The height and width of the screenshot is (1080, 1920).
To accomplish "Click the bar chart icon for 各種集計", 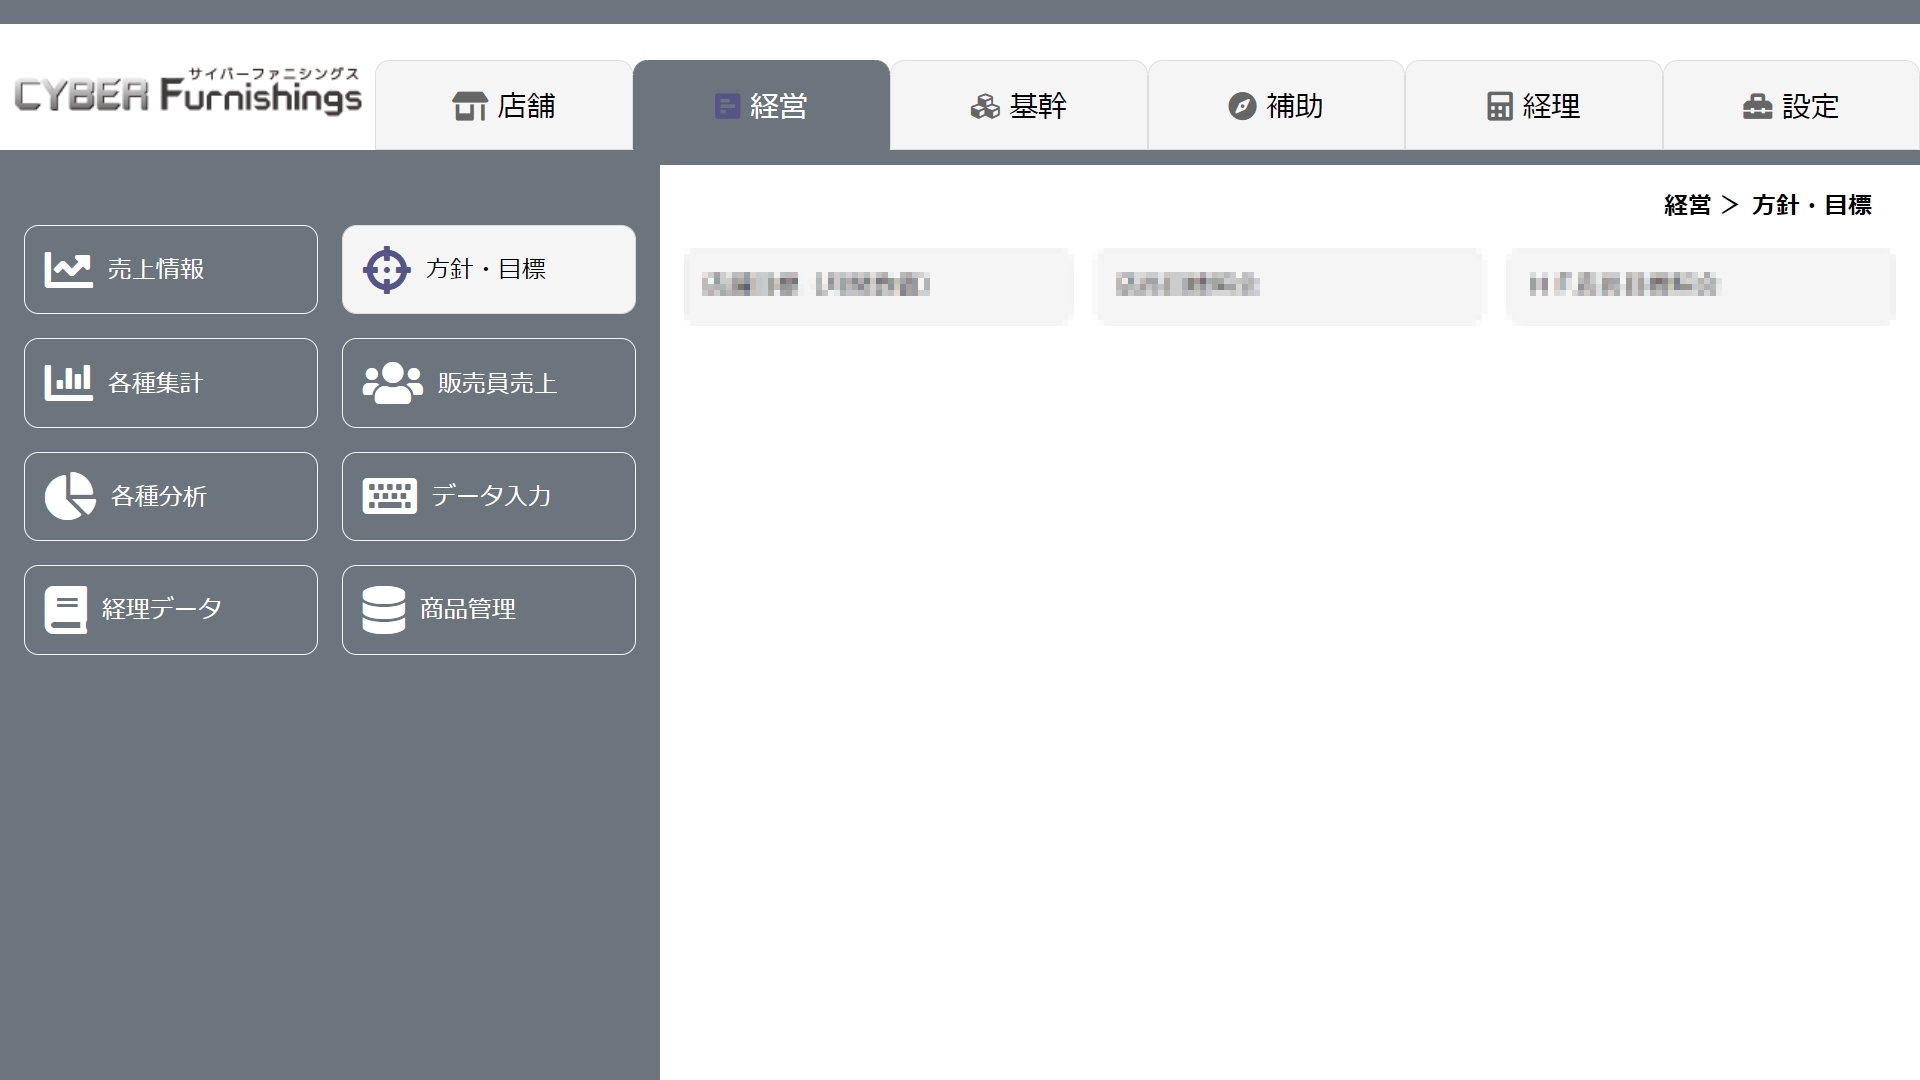I will pyautogui.click(x=69, y=383).
